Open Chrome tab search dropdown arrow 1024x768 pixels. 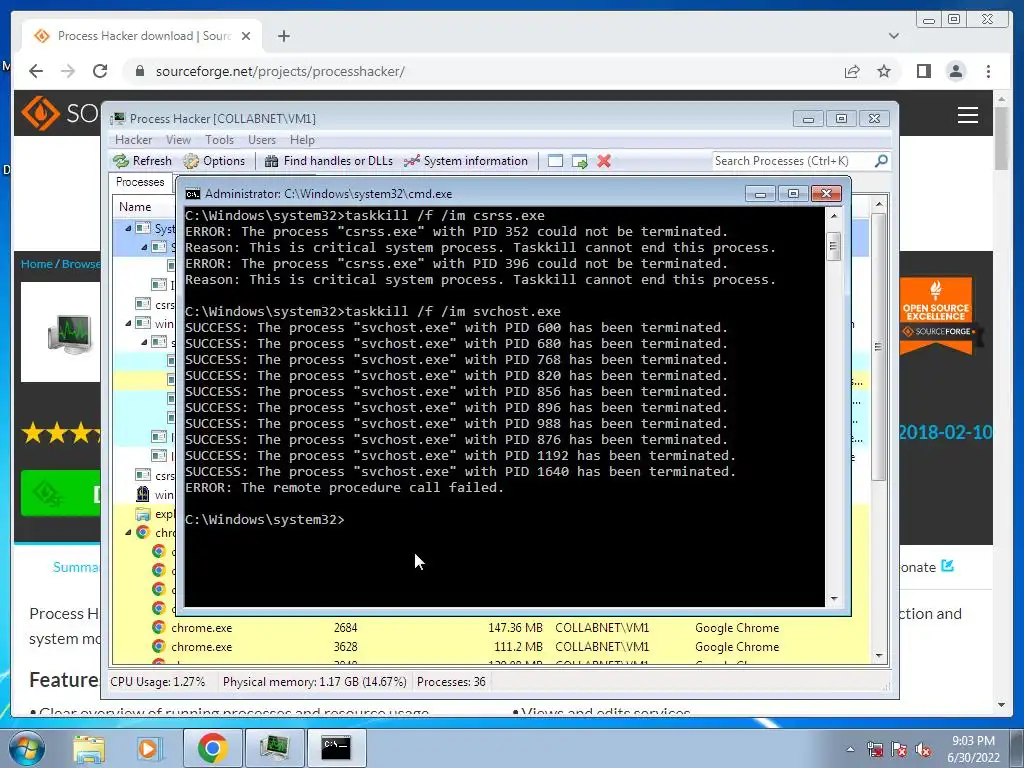(x=893, y=36)
